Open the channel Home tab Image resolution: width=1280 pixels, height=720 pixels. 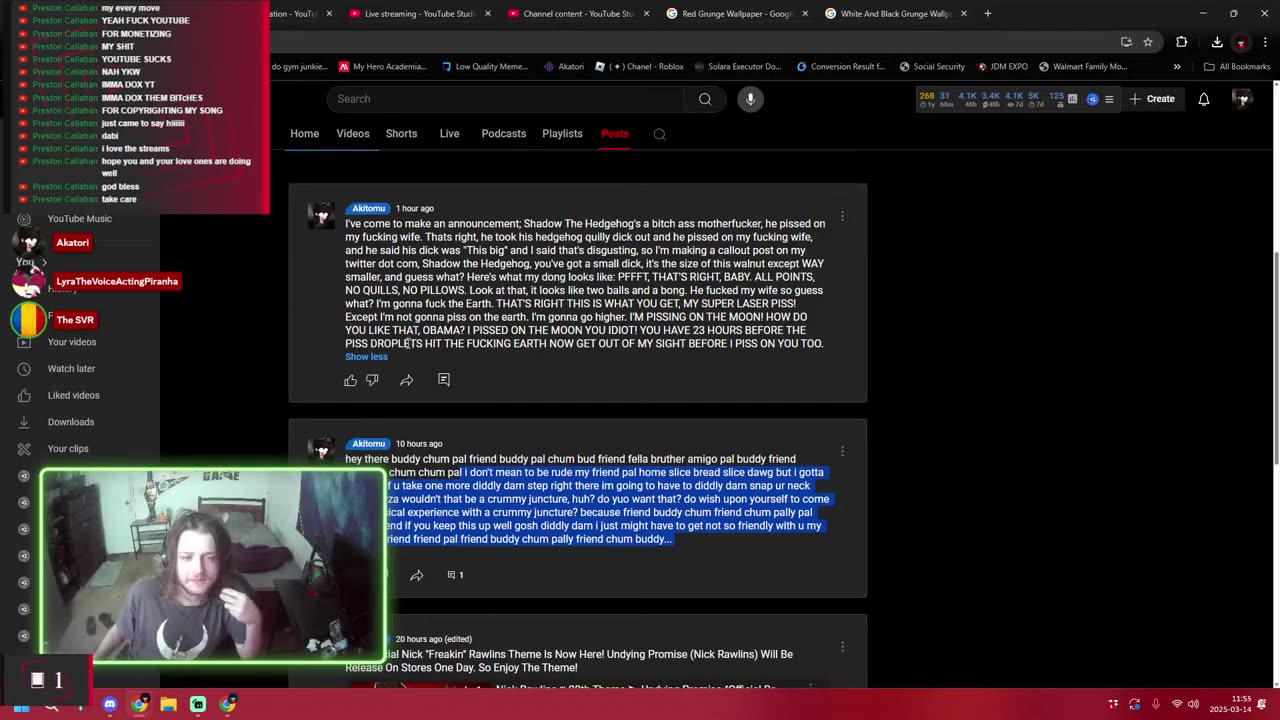pos(304,134)
